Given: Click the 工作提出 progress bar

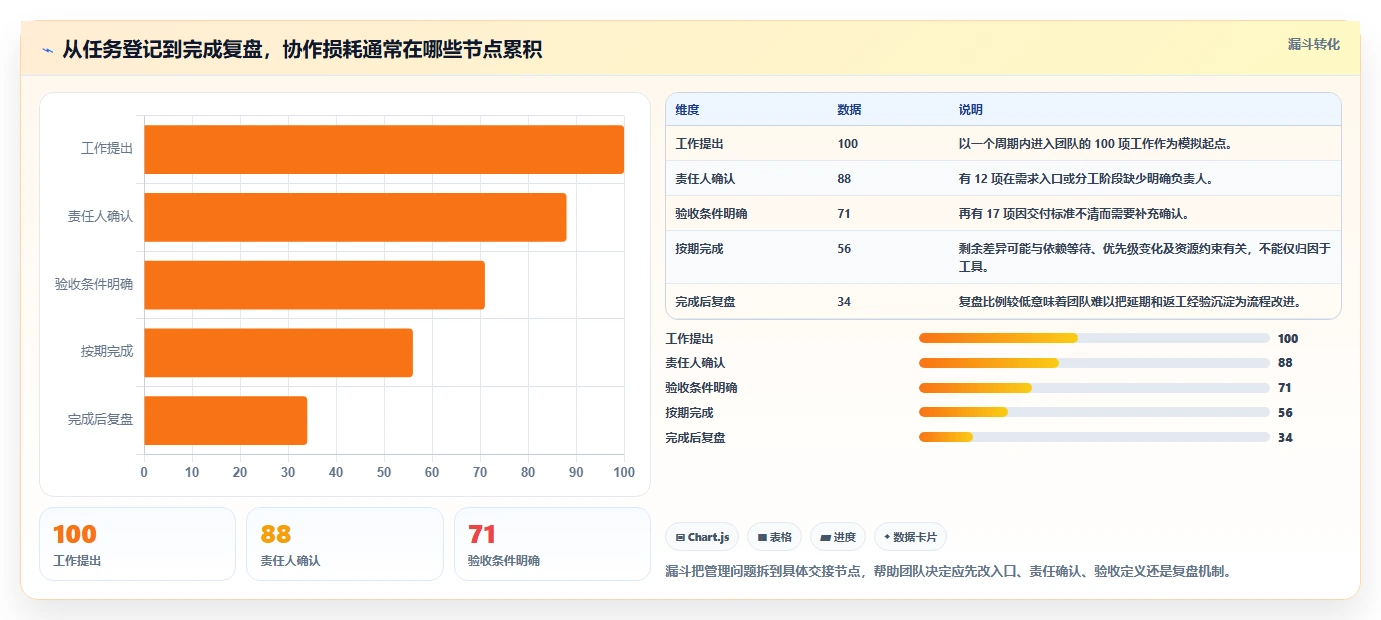Looking at the screenshot, I should (x=1094, y=338).
